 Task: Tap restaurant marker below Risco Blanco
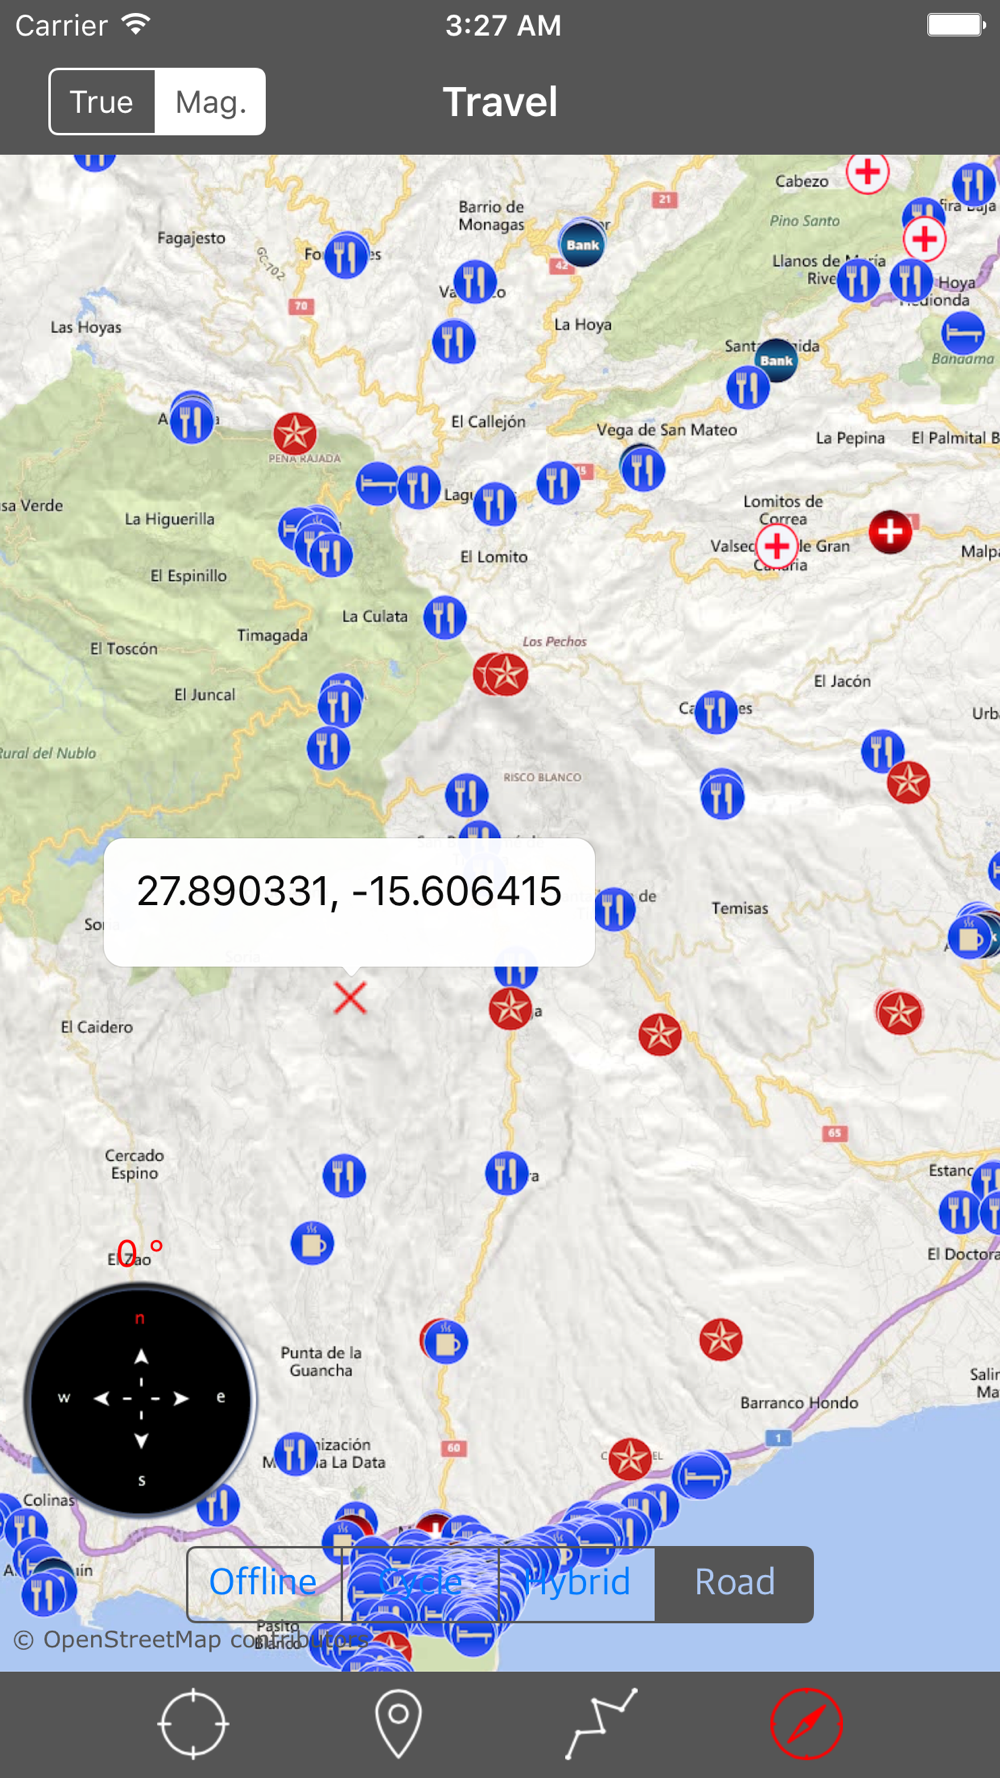point(466,796)
